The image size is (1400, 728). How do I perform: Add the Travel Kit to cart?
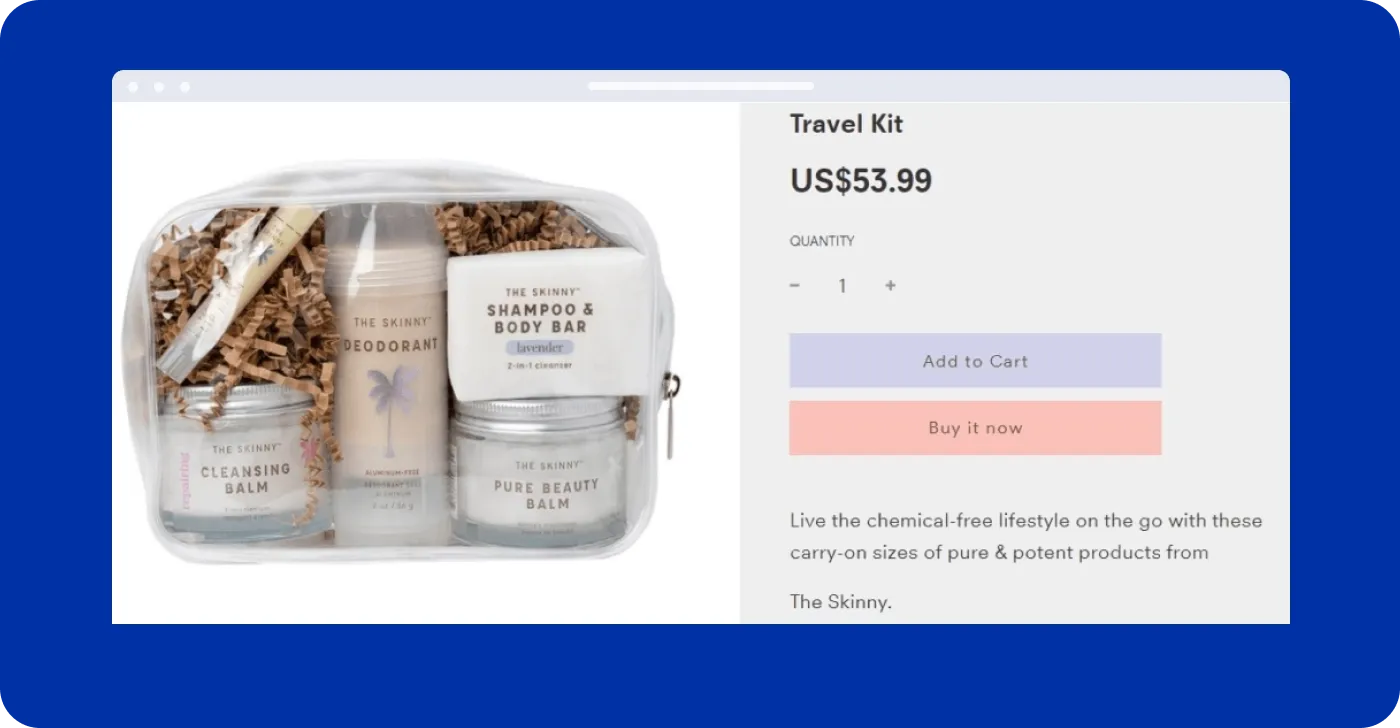(975, 361)
